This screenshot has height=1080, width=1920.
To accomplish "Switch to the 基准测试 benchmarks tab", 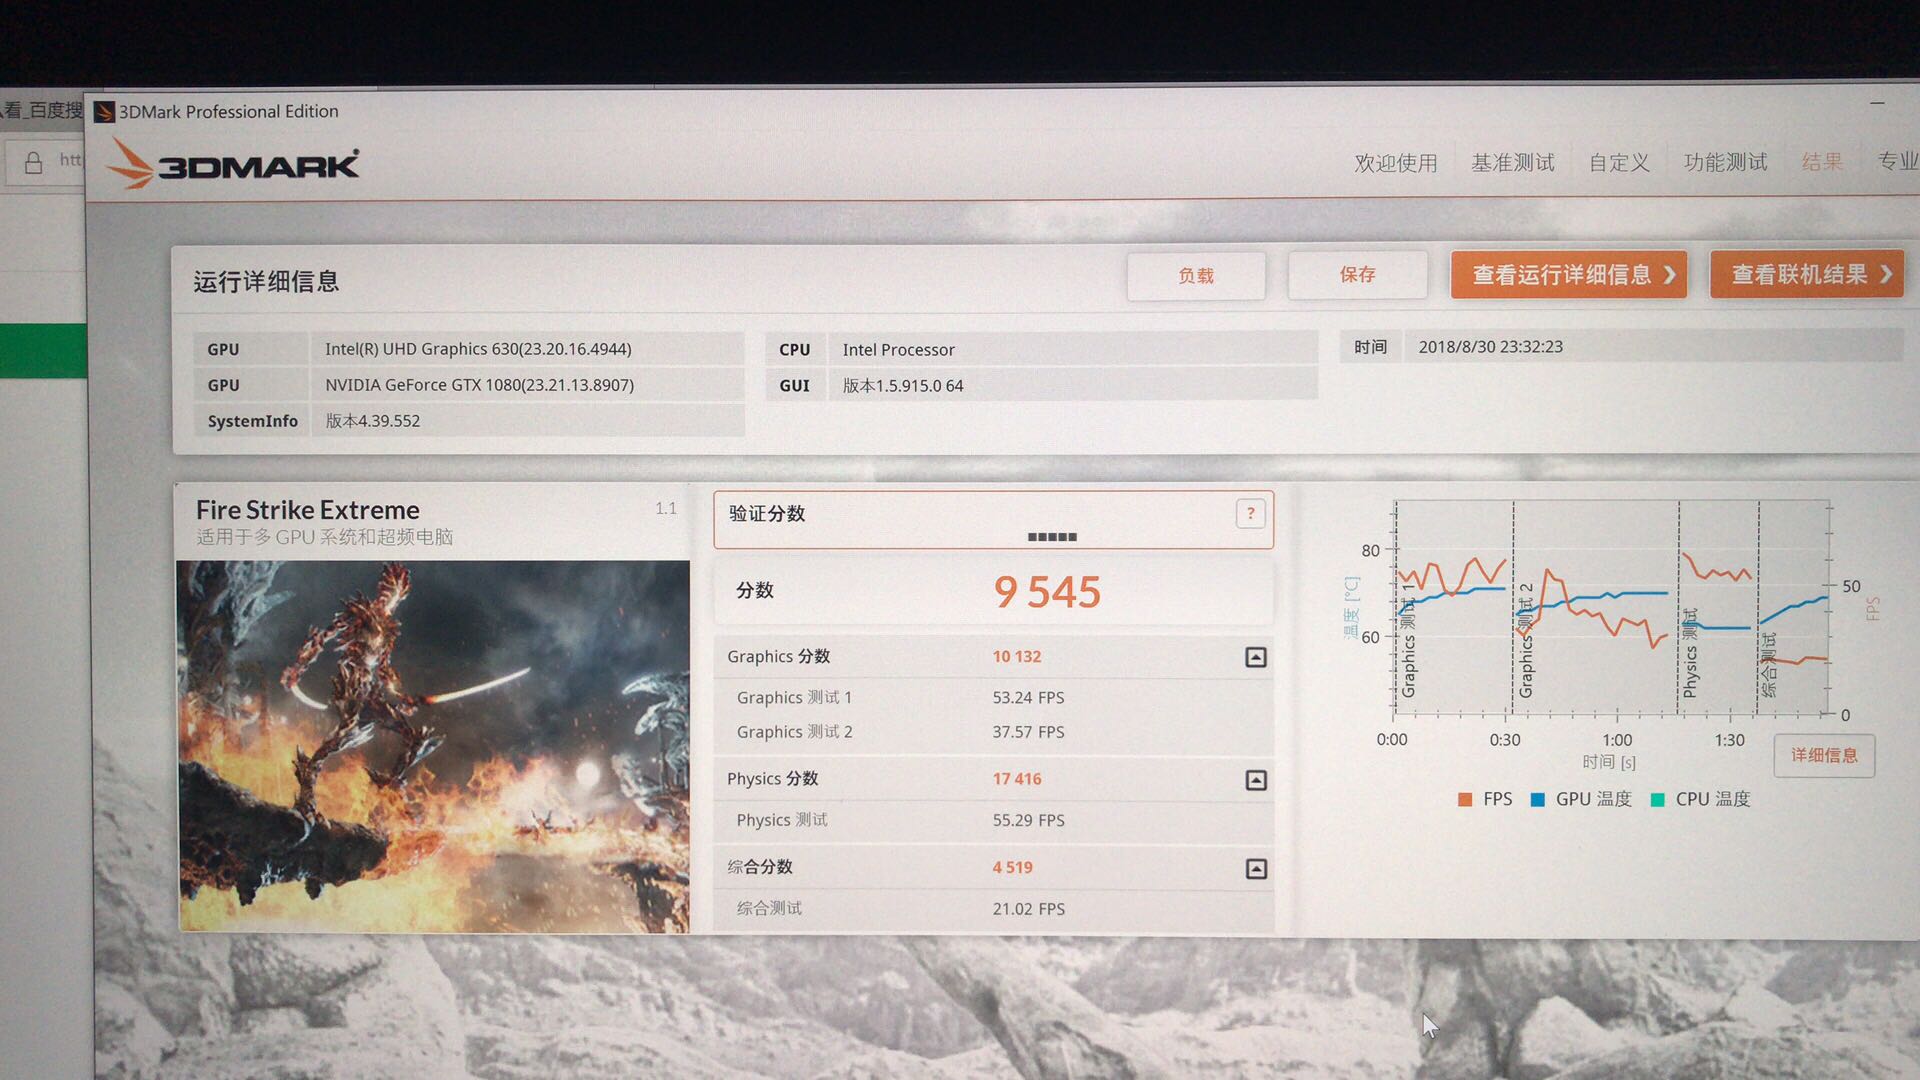I will click(x=1512, y=163).
